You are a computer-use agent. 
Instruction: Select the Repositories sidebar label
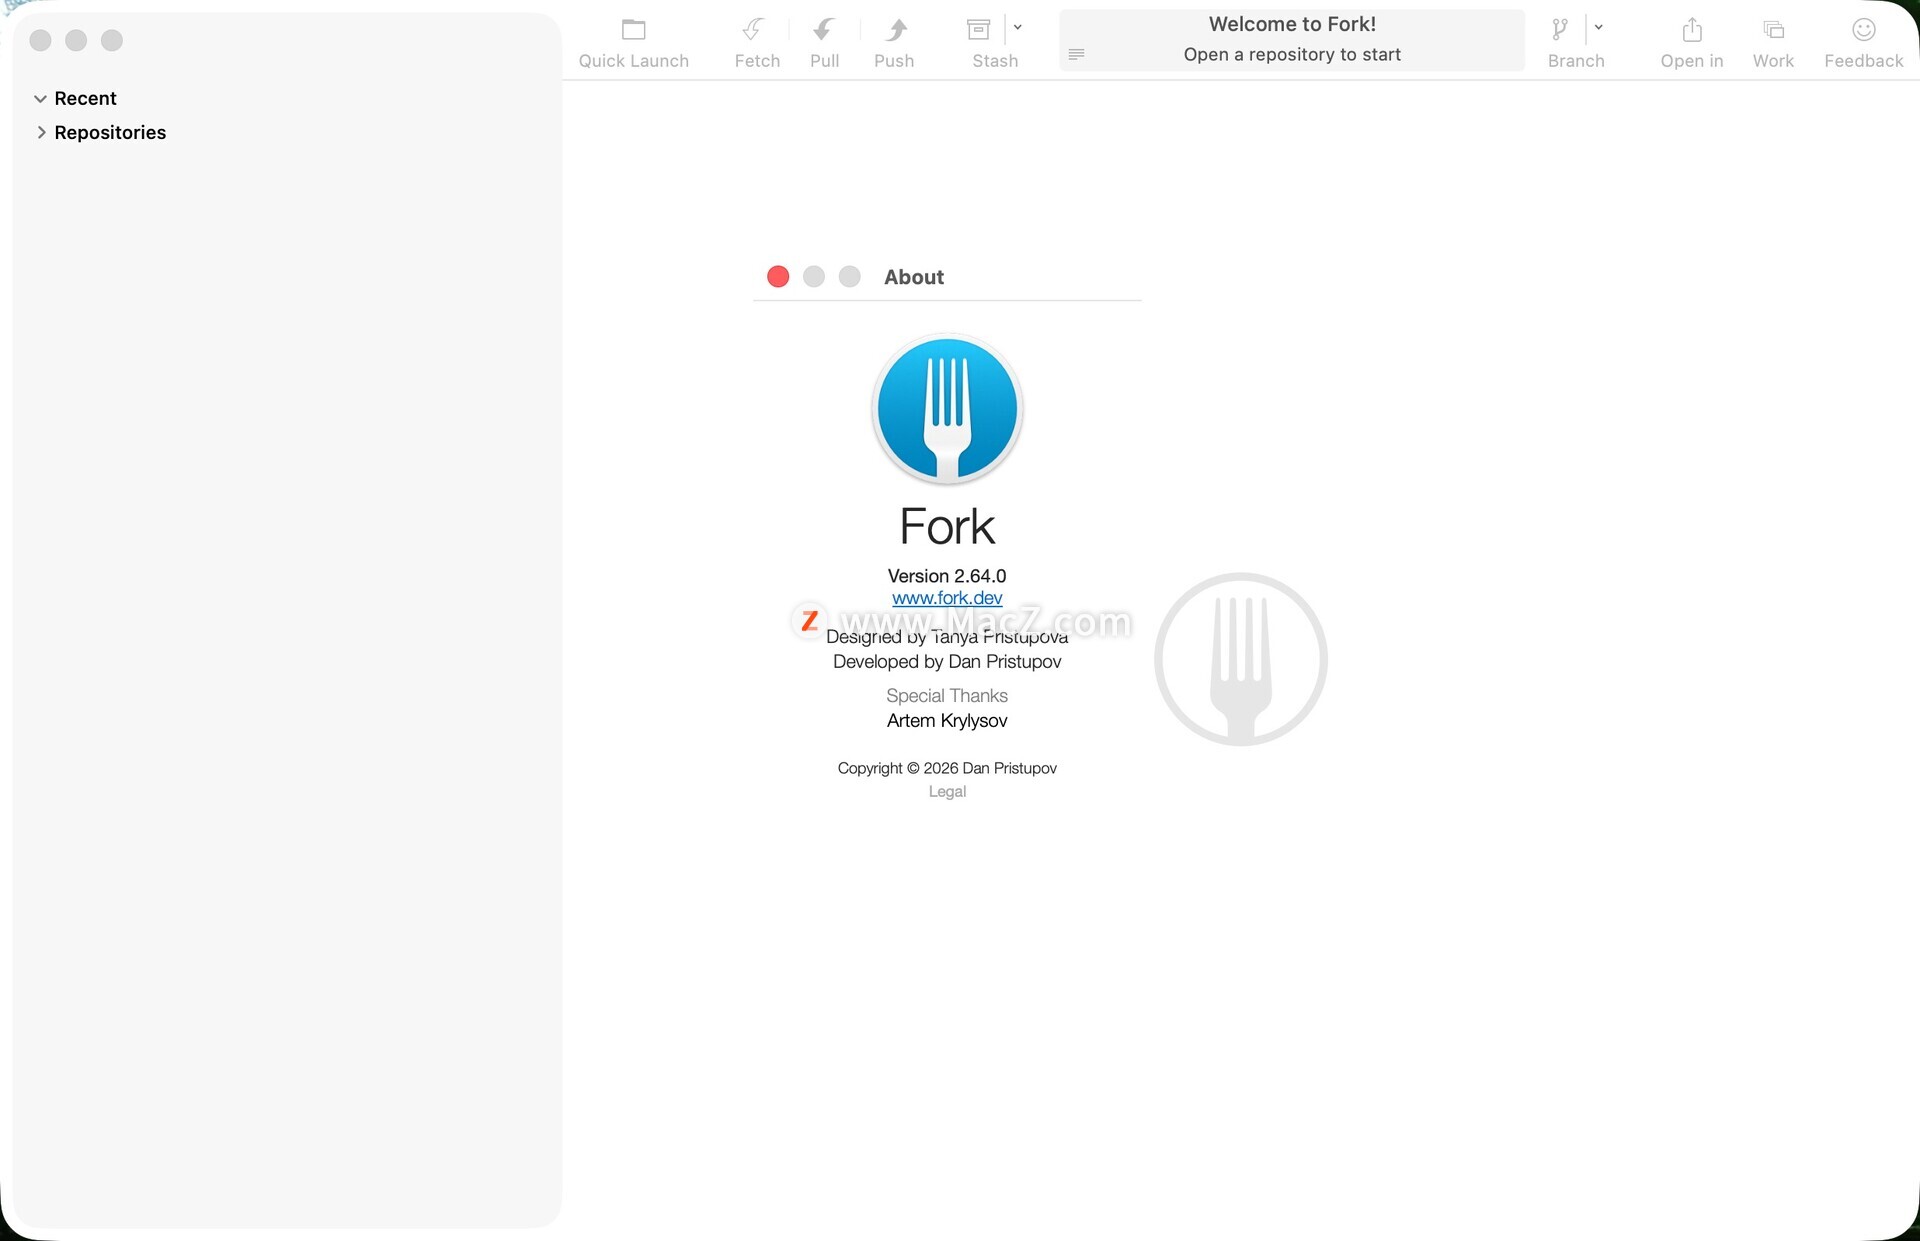[x=110, y=132]
